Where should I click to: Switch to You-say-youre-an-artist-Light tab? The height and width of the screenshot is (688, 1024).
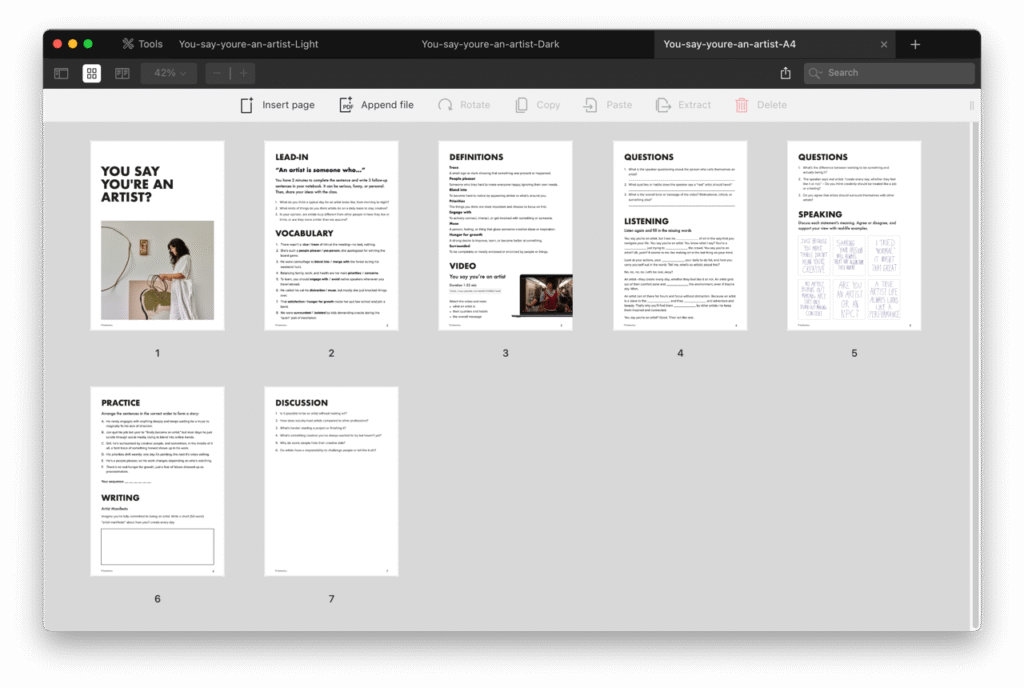[248, 44]
